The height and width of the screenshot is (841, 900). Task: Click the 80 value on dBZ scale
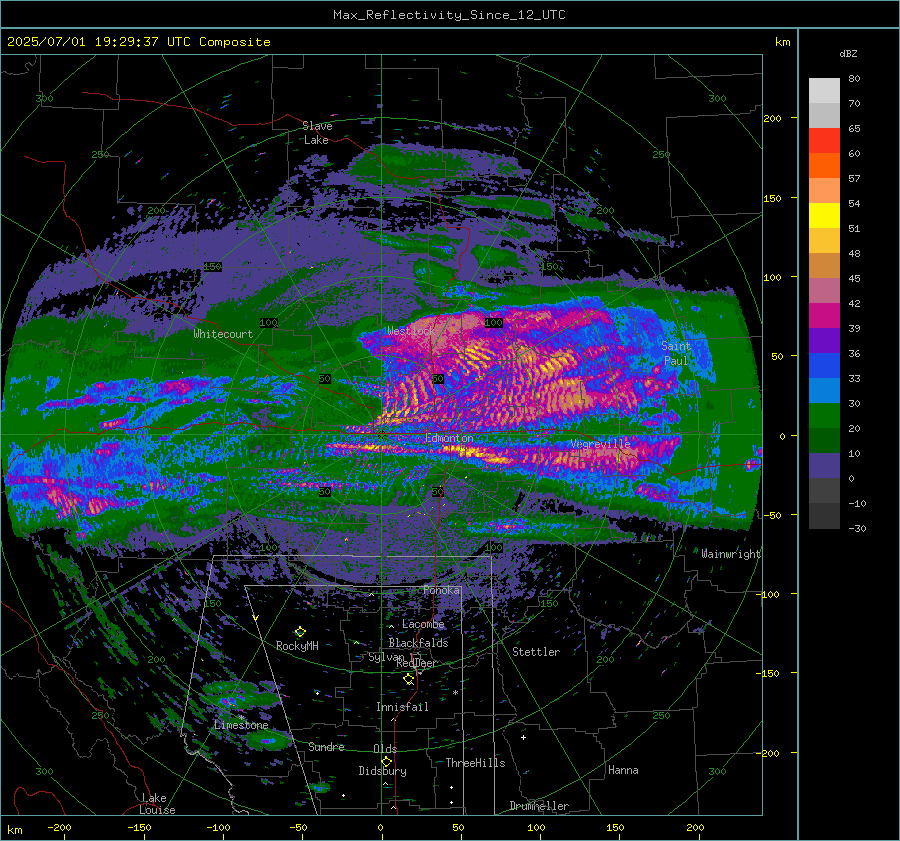pyautogui.click(x=854, y=79)
